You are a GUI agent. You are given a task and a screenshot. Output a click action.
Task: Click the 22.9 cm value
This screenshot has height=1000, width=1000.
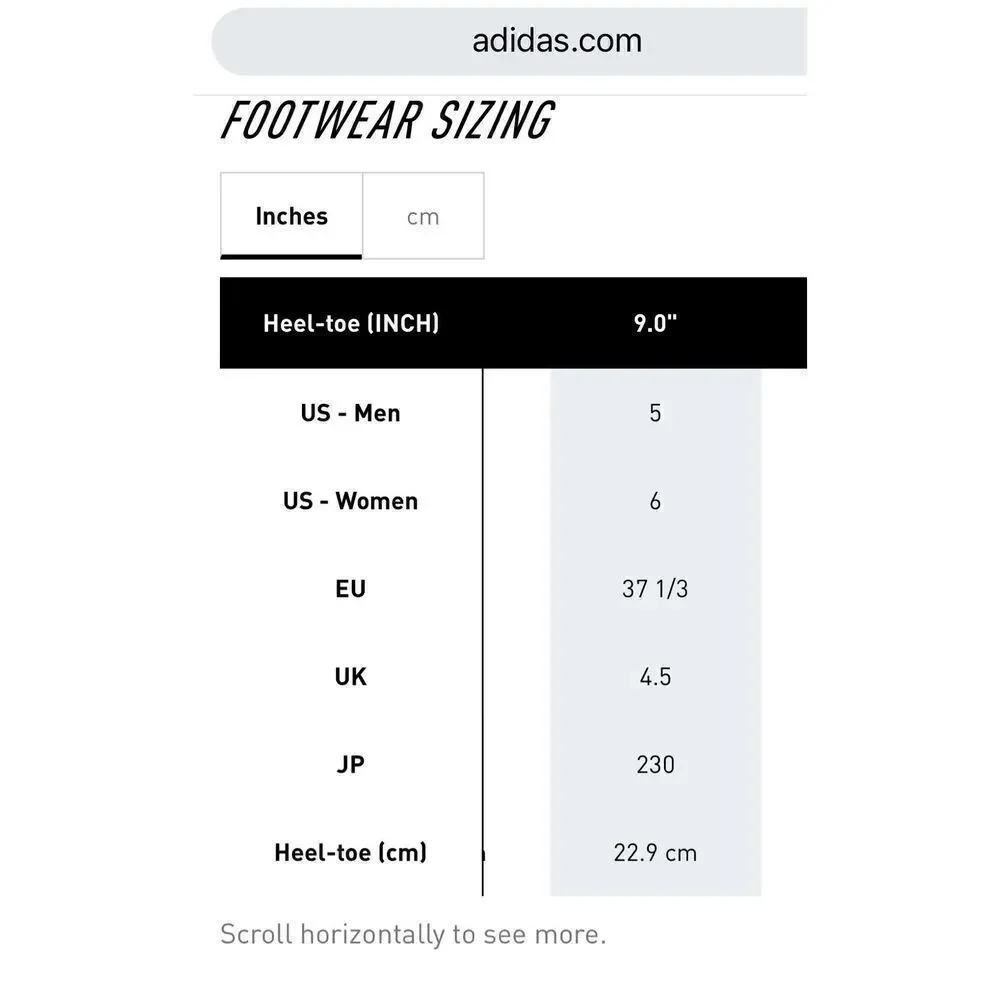(656, 853)
